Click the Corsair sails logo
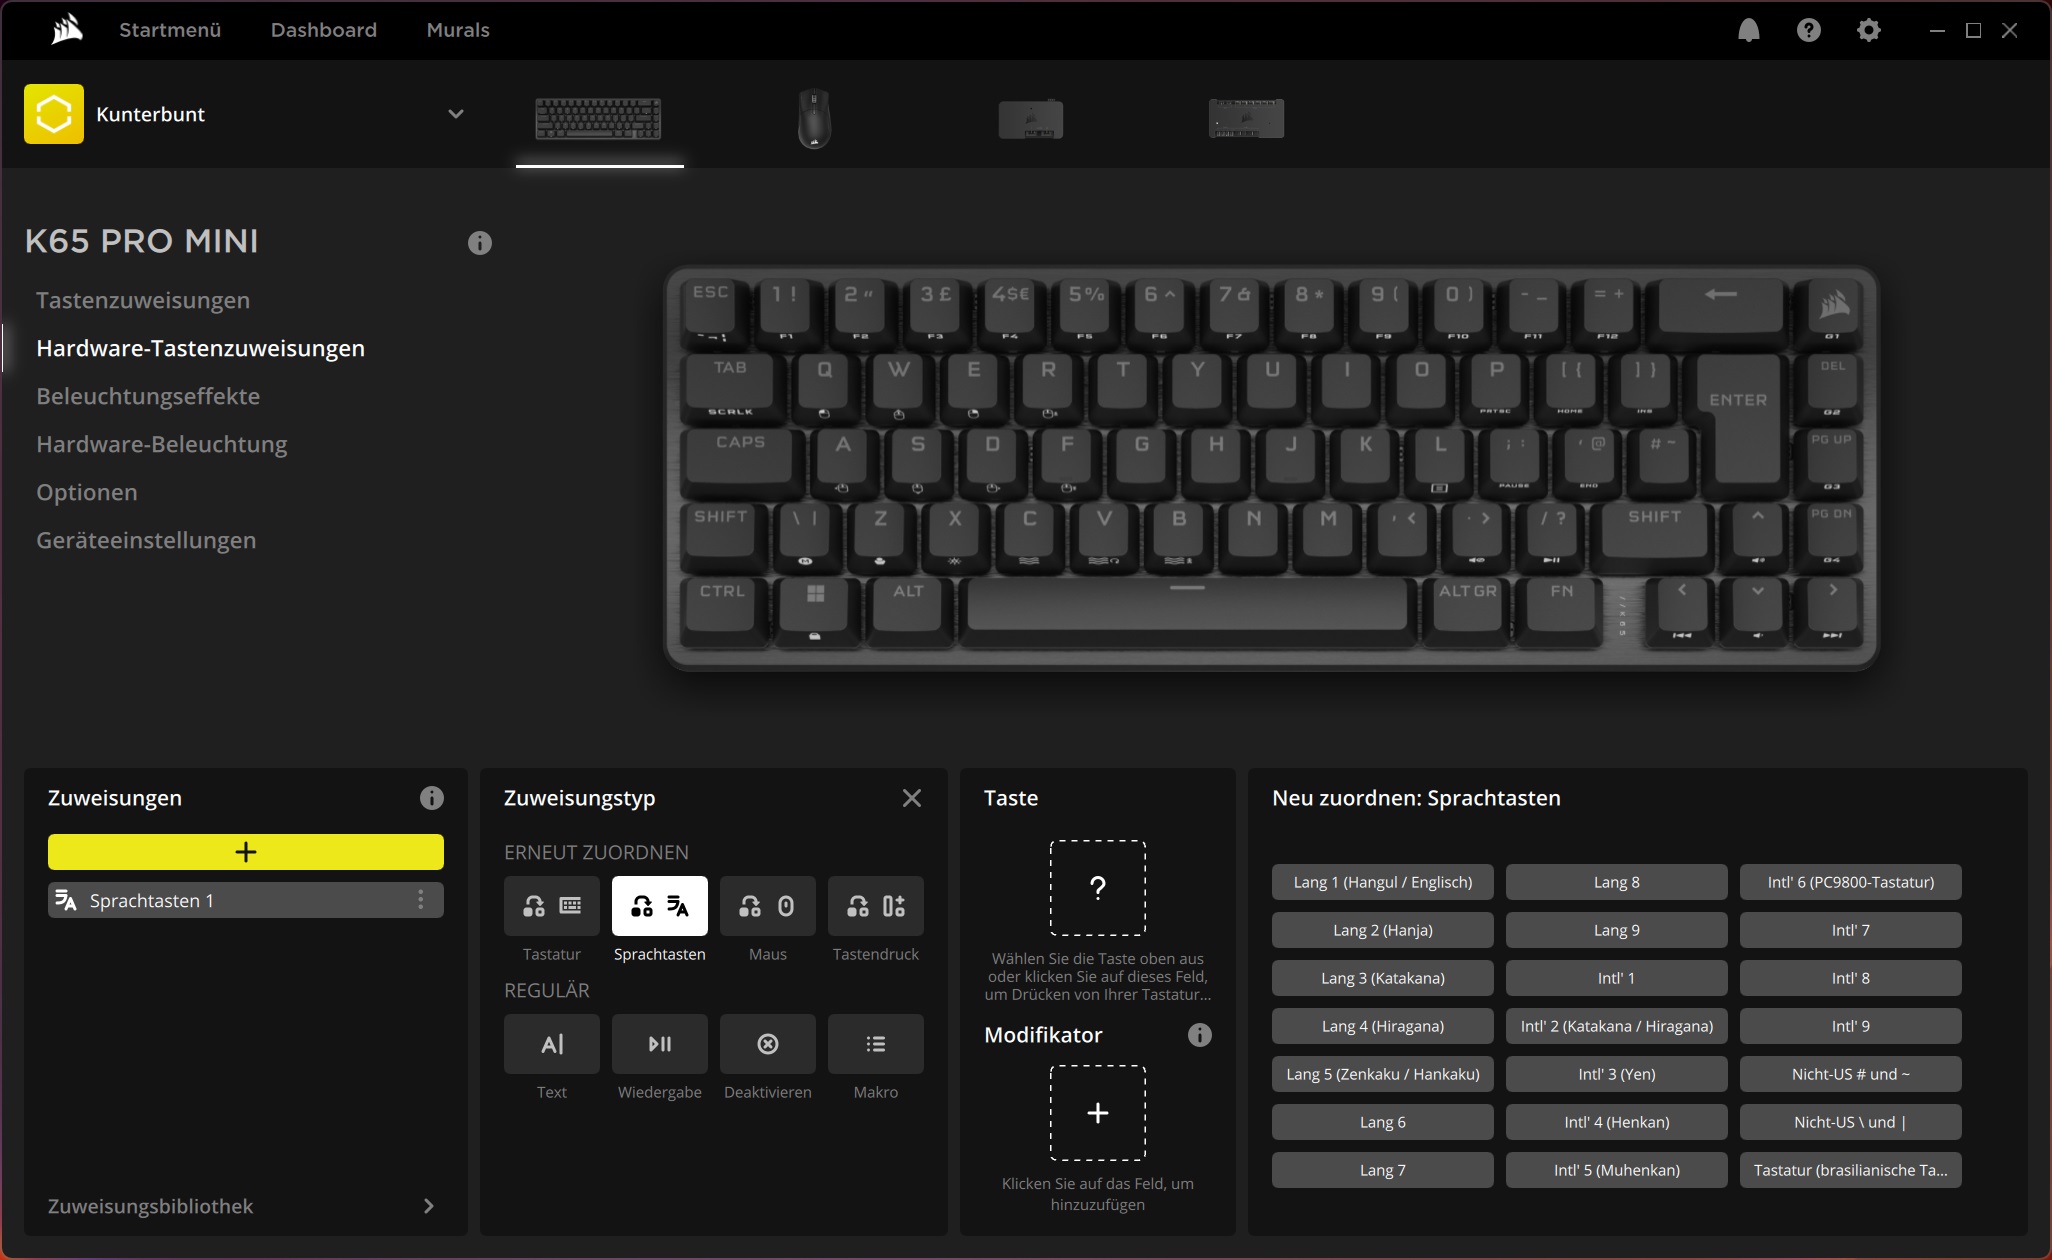The width and height of the screenshot is (2052, 1260). coord(67,30)
